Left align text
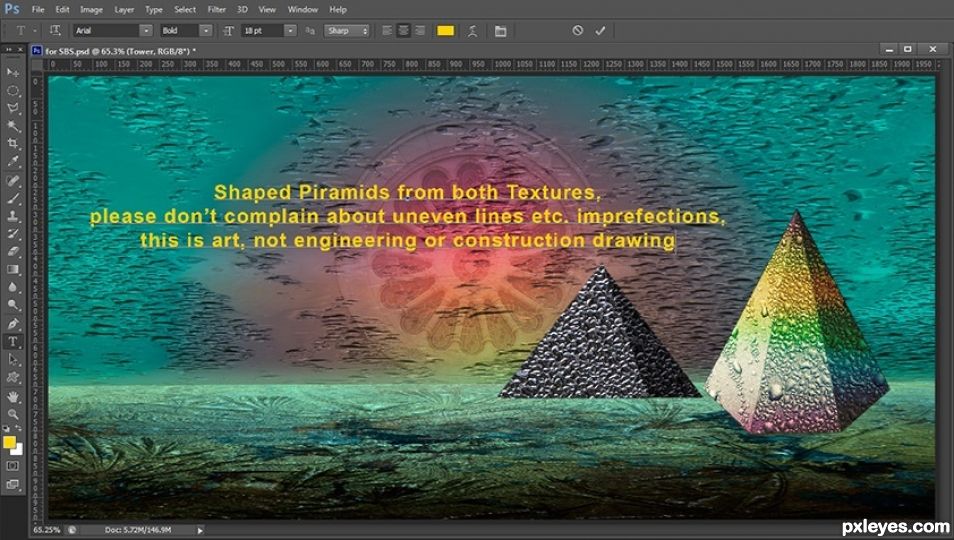Image resolution: width=954 pixels, height=540 pixels. [x=387, y=30]
